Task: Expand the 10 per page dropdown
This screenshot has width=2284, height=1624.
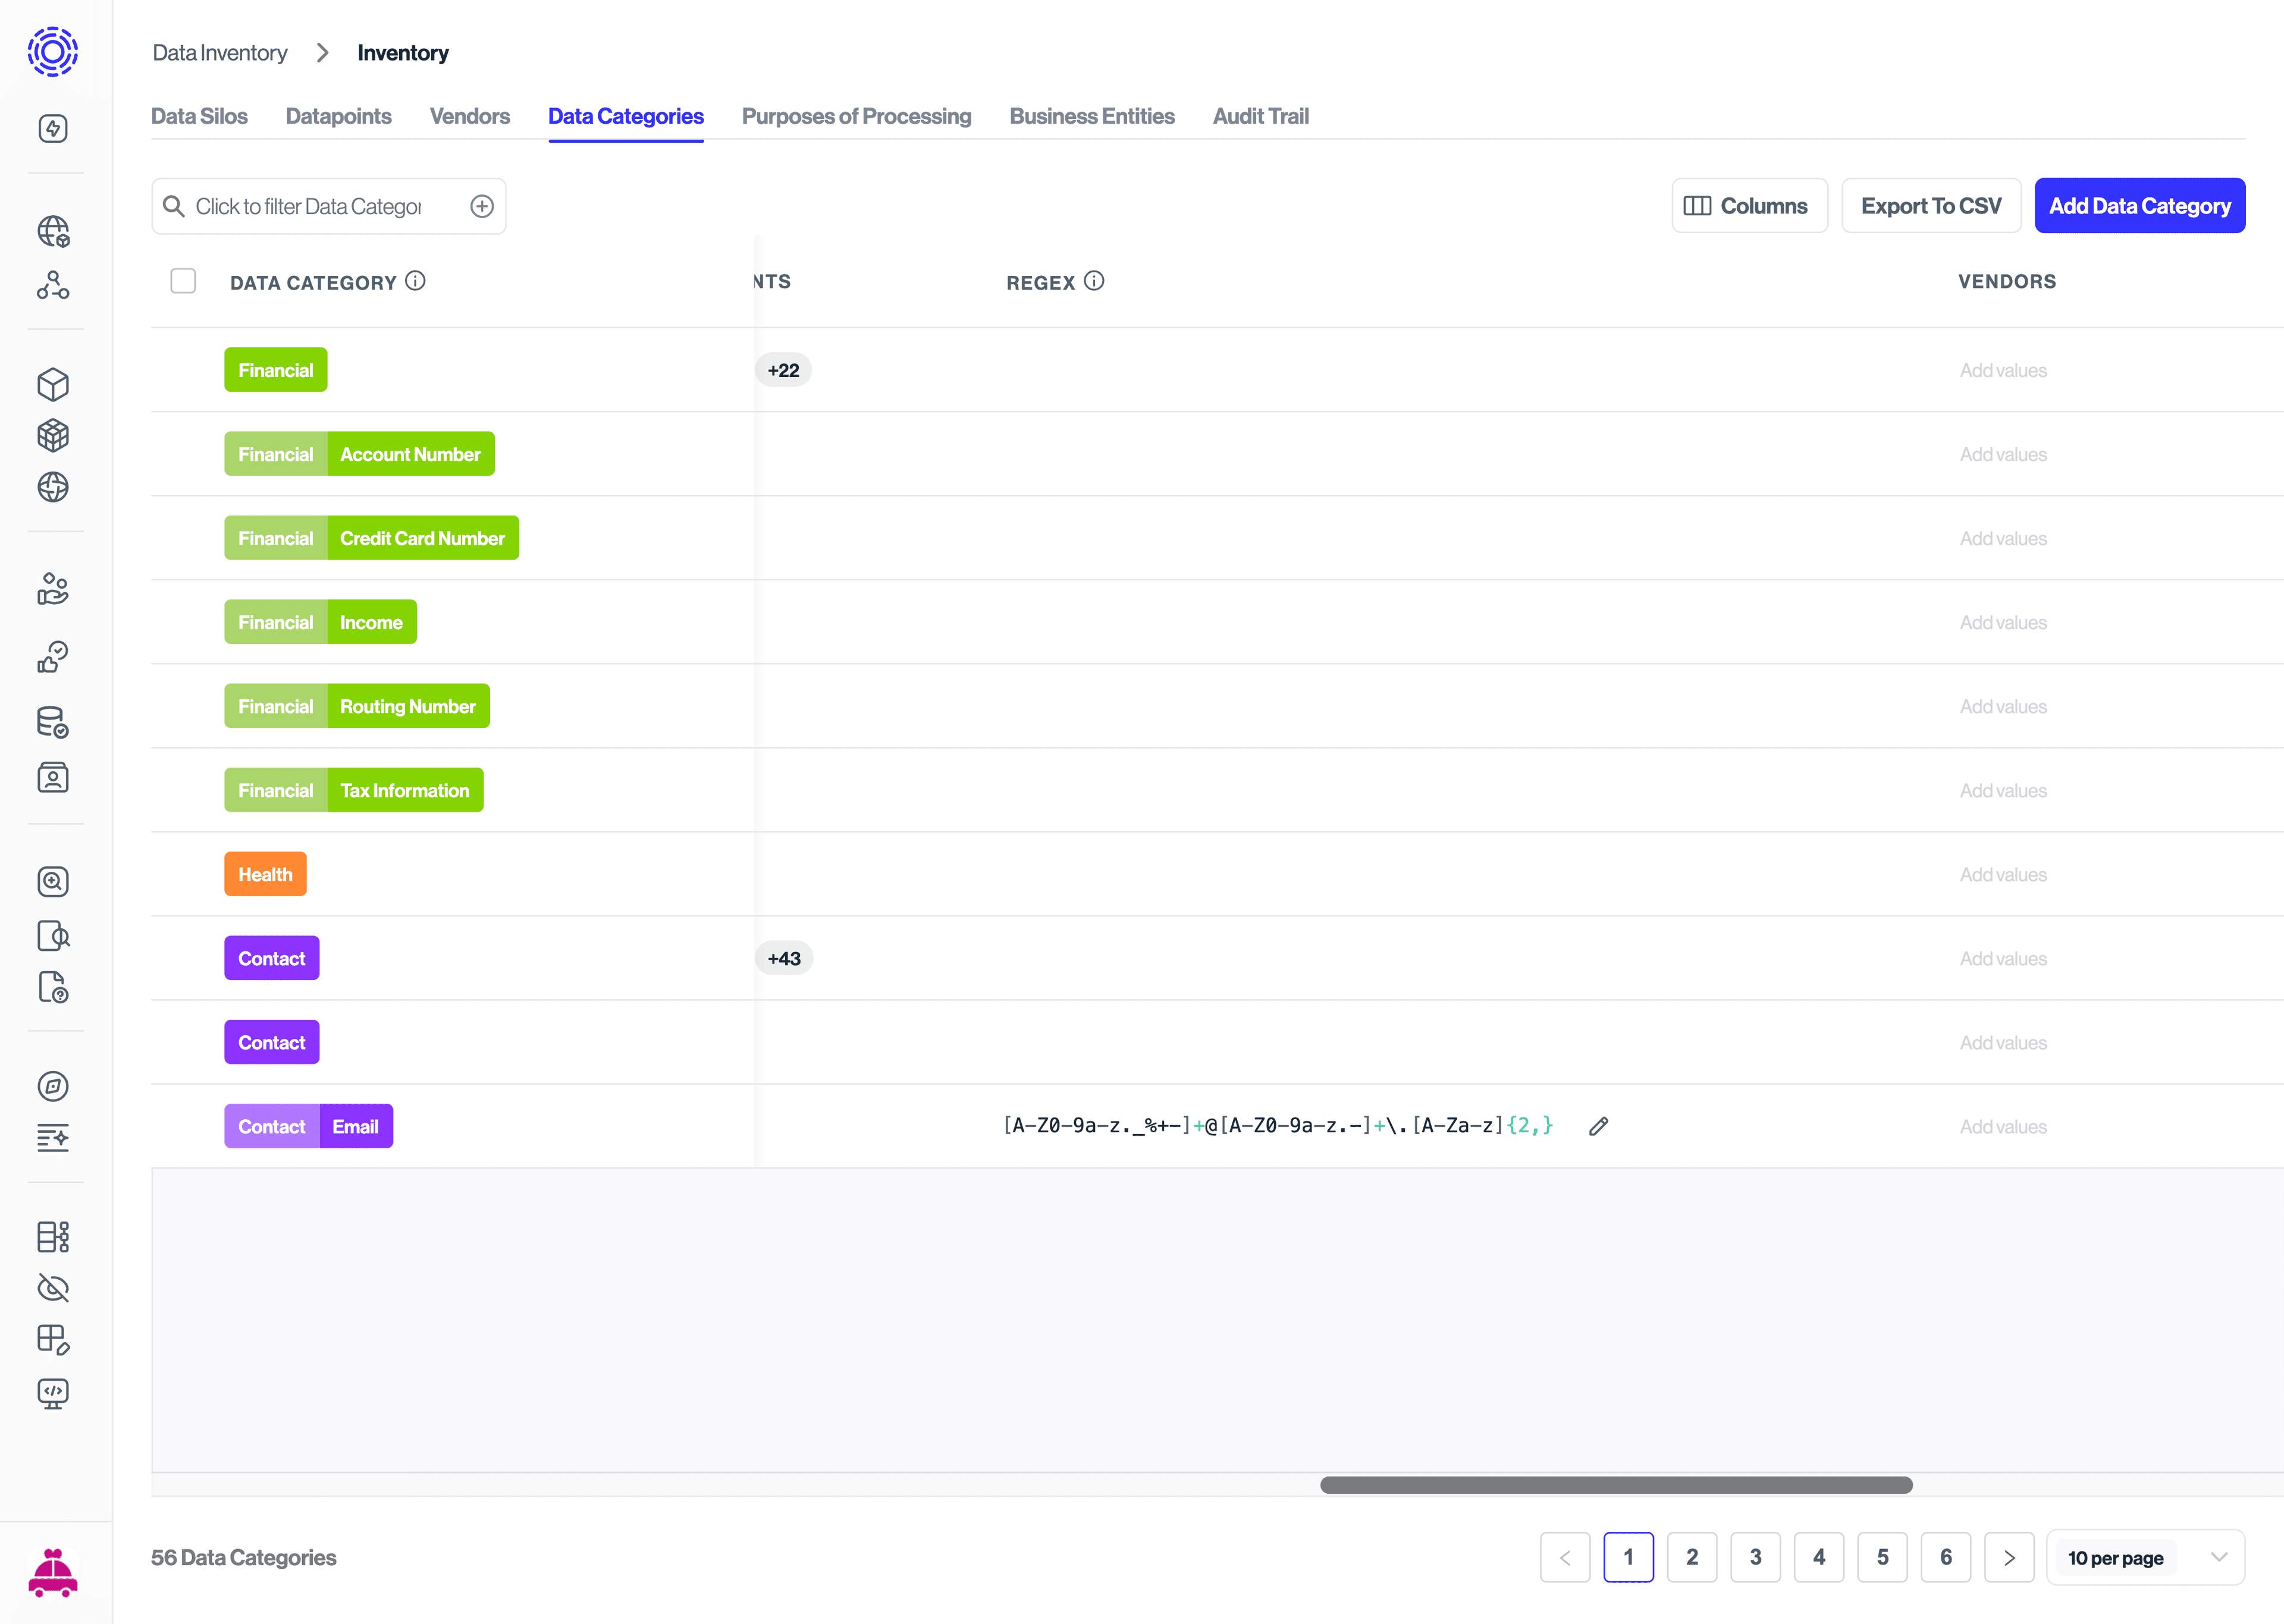Action: click(x=2144, y=1557)
